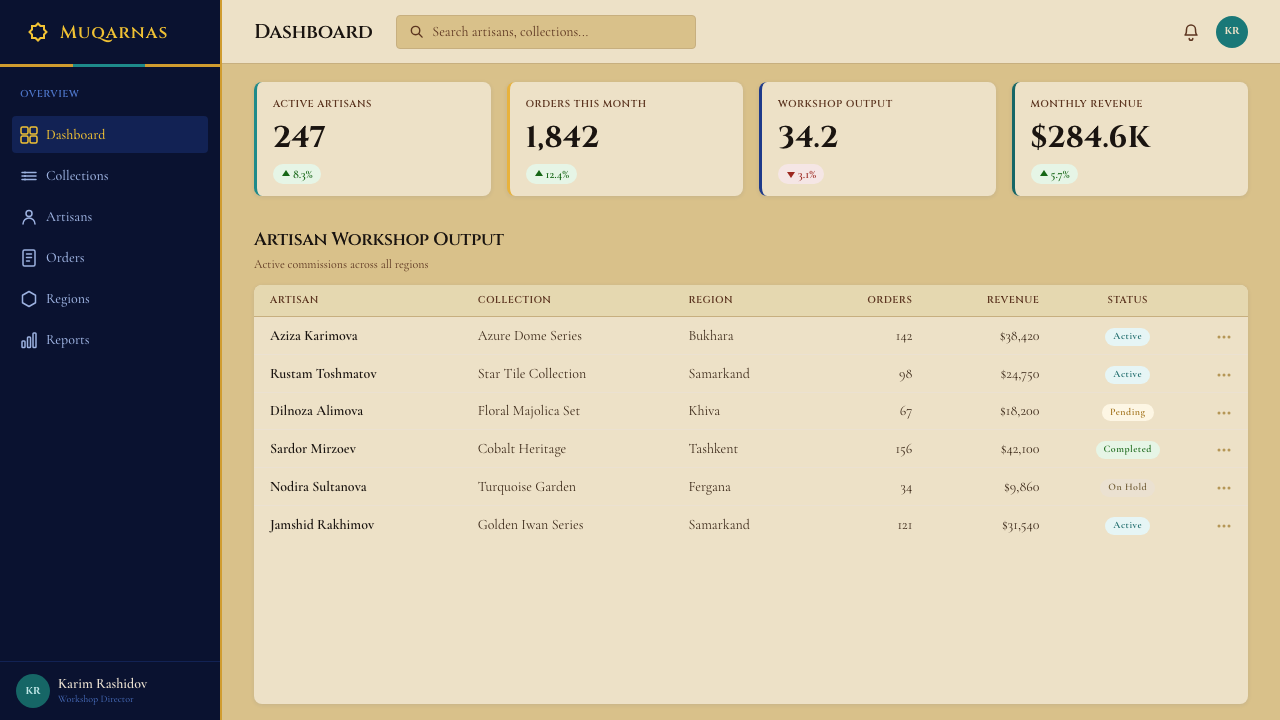1280x720 pixels.
Task: Open Collections in sidebar
Action: pos(110,176)
